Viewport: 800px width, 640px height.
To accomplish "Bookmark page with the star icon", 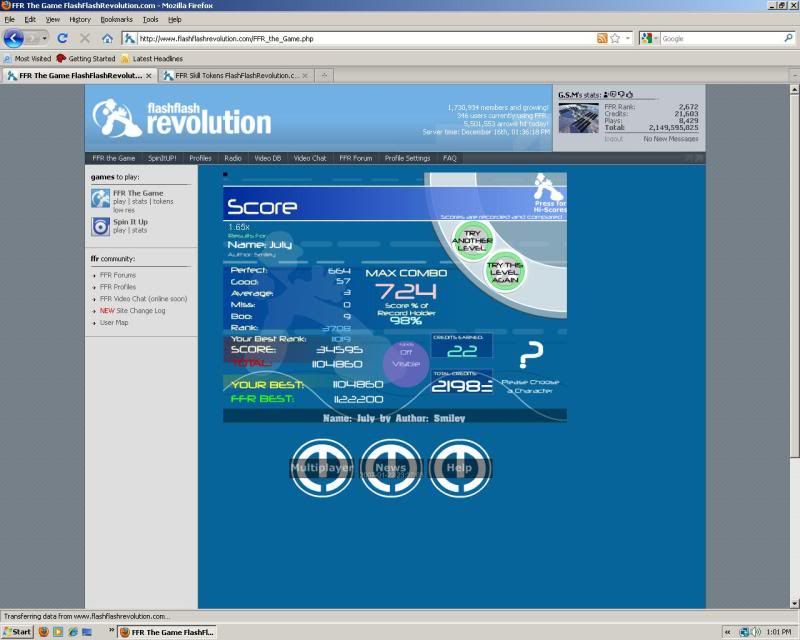I will click(x=615, y=38).
